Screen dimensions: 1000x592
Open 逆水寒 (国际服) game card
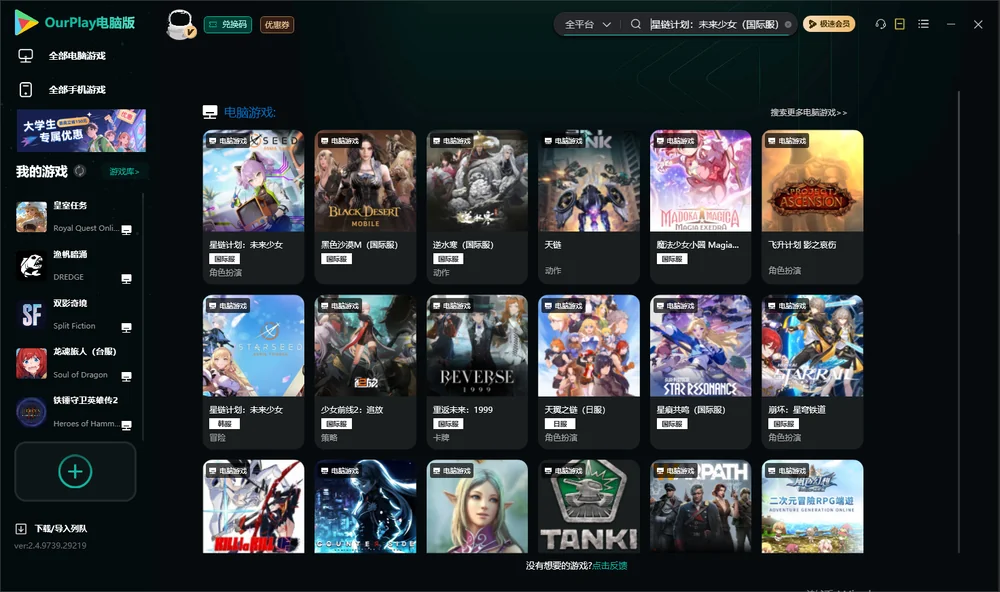477,207
